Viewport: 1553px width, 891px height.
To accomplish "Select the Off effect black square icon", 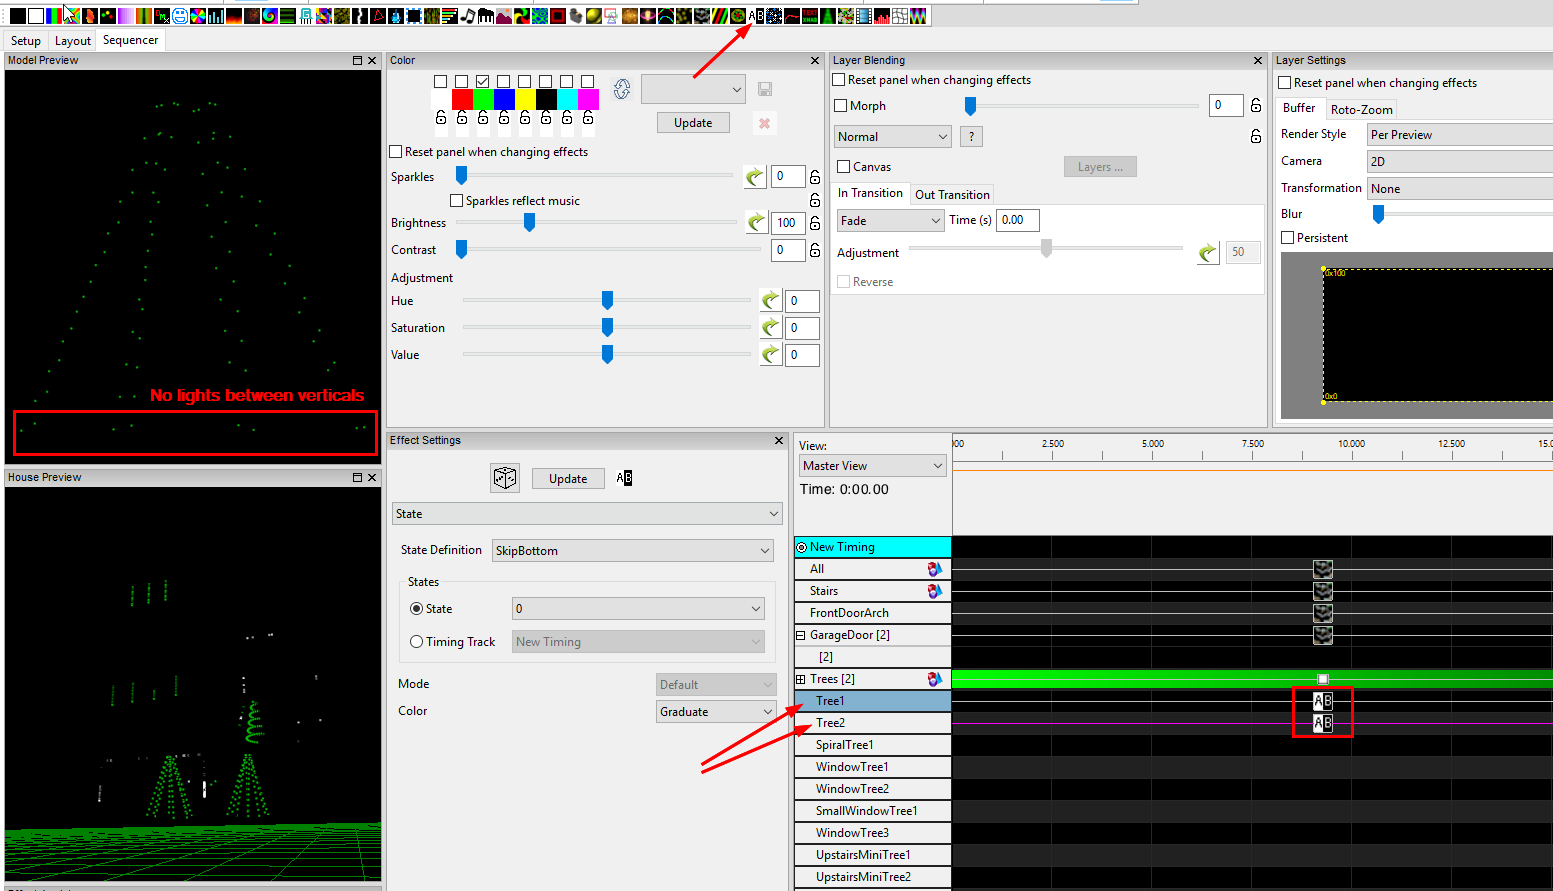I will point(17,15).
